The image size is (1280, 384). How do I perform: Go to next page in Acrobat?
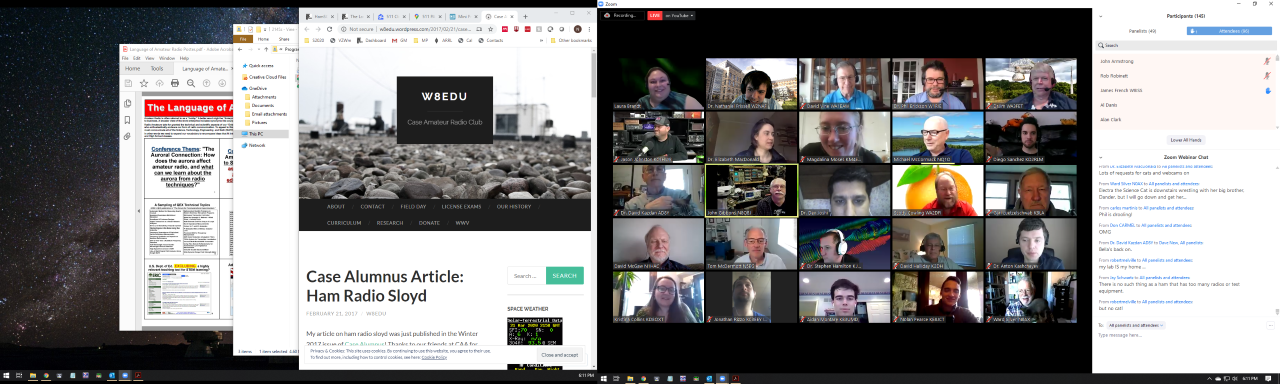point(222,83)
